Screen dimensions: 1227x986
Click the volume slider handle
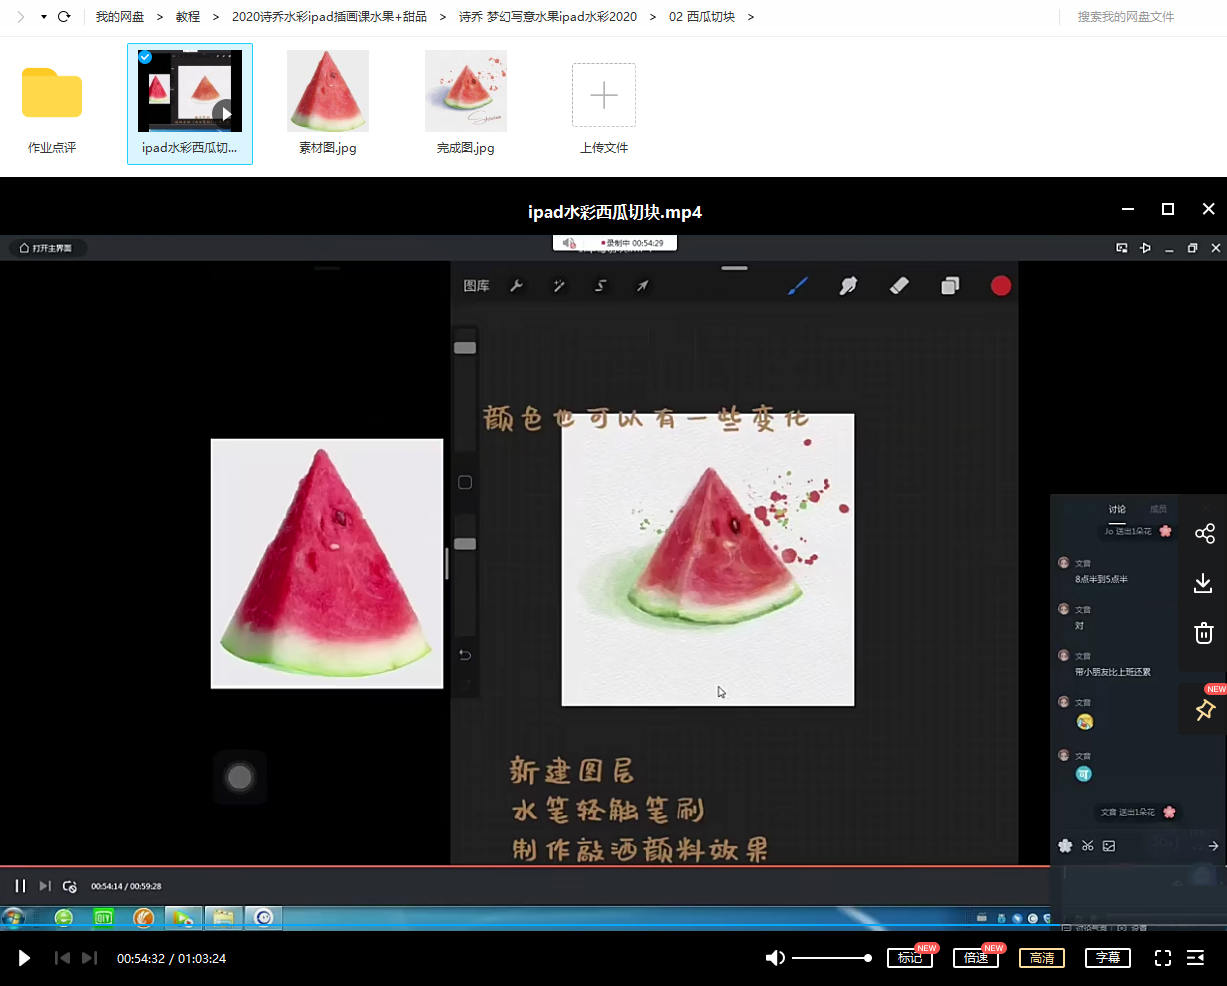tap(867, 958)
